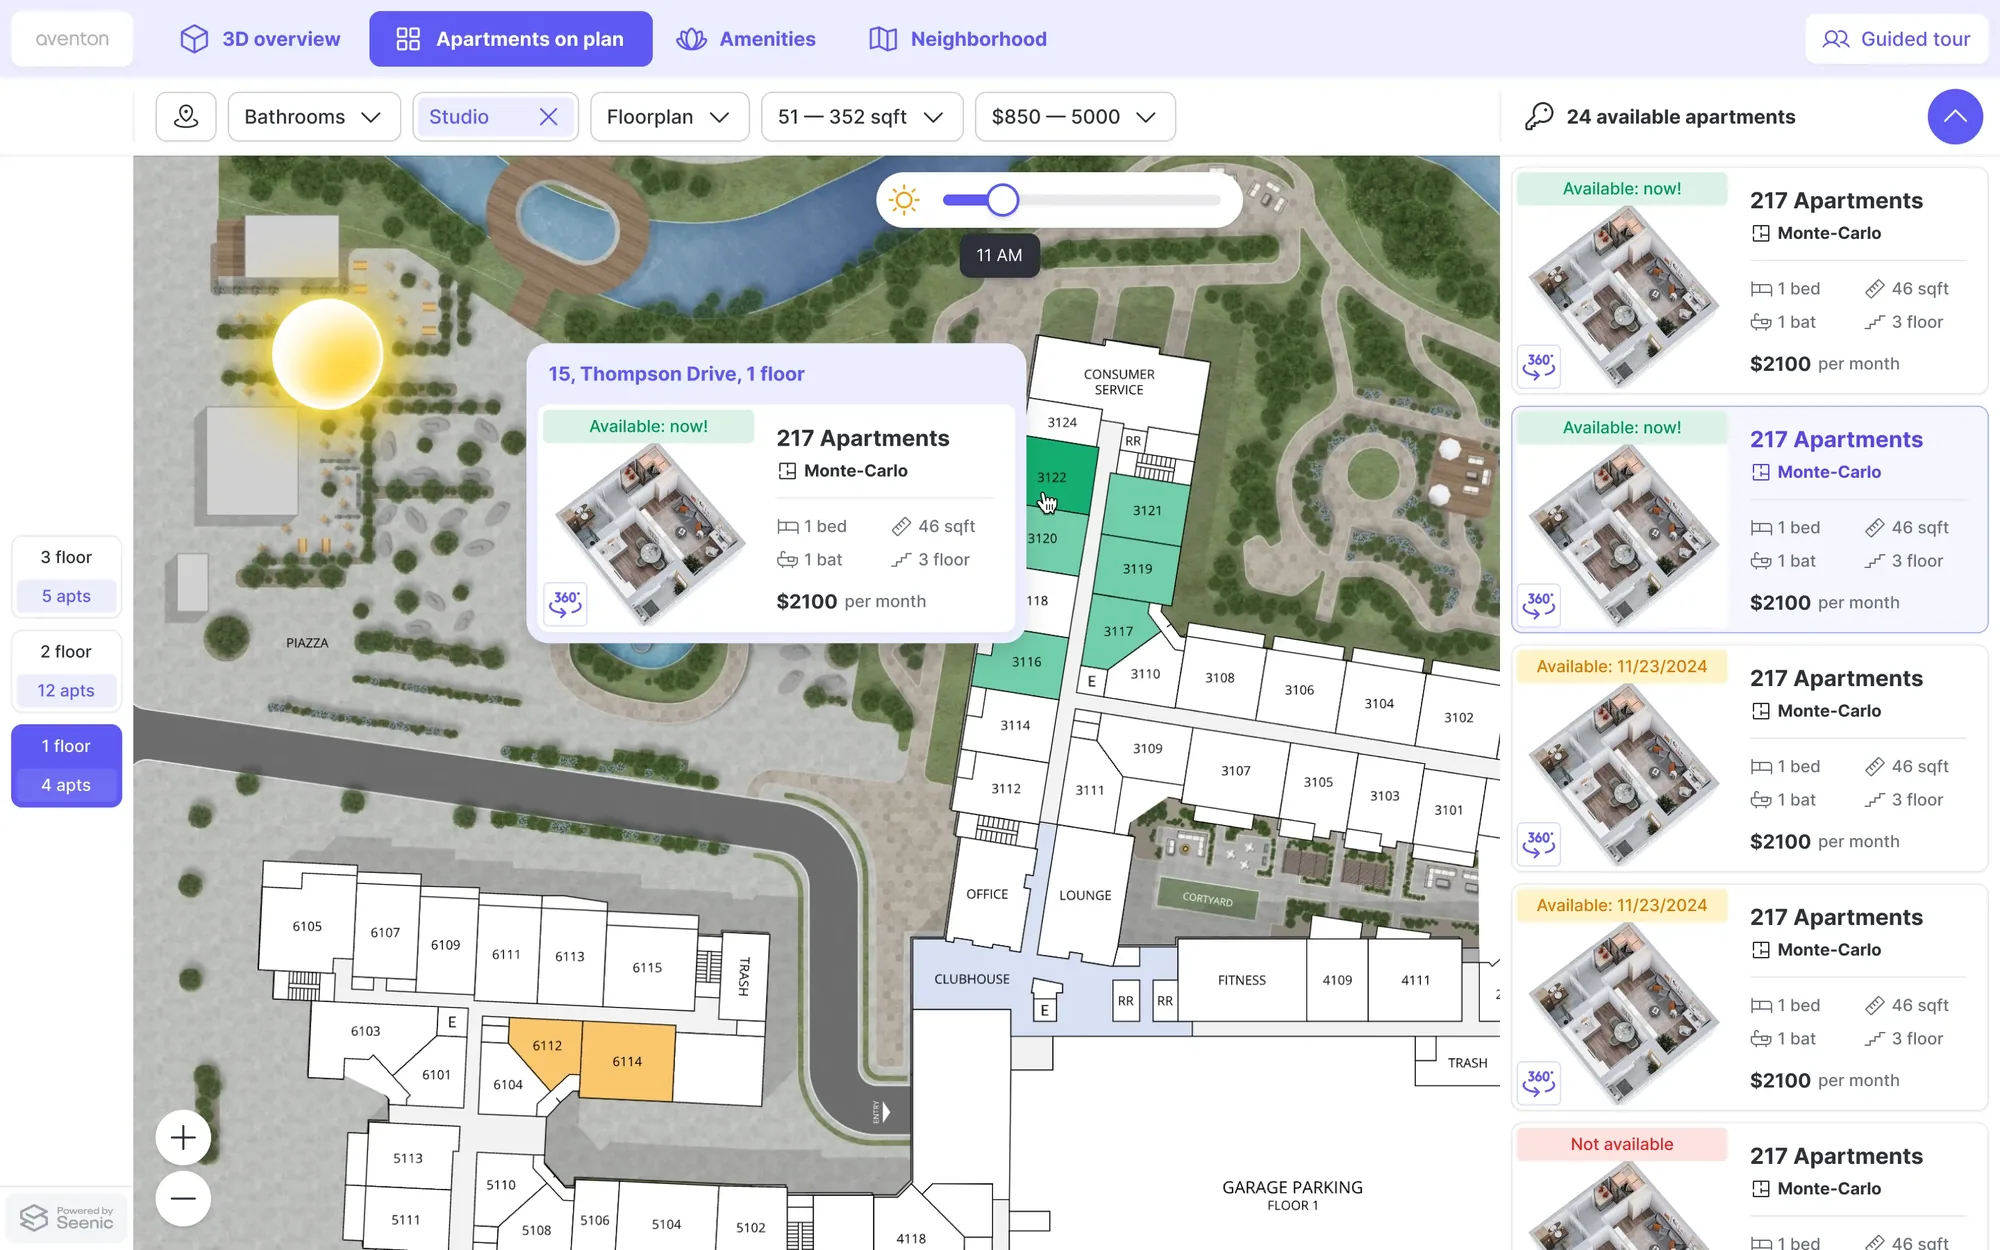The image size is (2000, 1250).
Task: Select the 2 floor button
Action: coord(66,671)
